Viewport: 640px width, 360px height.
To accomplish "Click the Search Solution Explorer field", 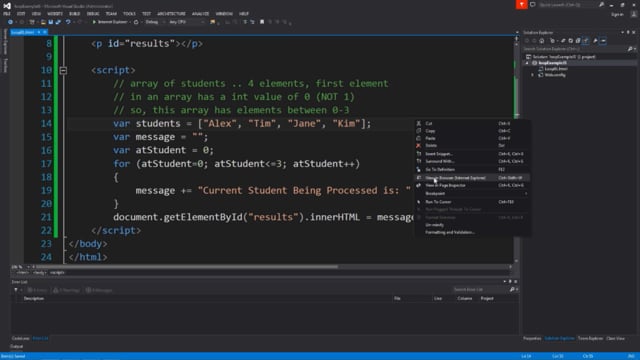I will 575,49.
